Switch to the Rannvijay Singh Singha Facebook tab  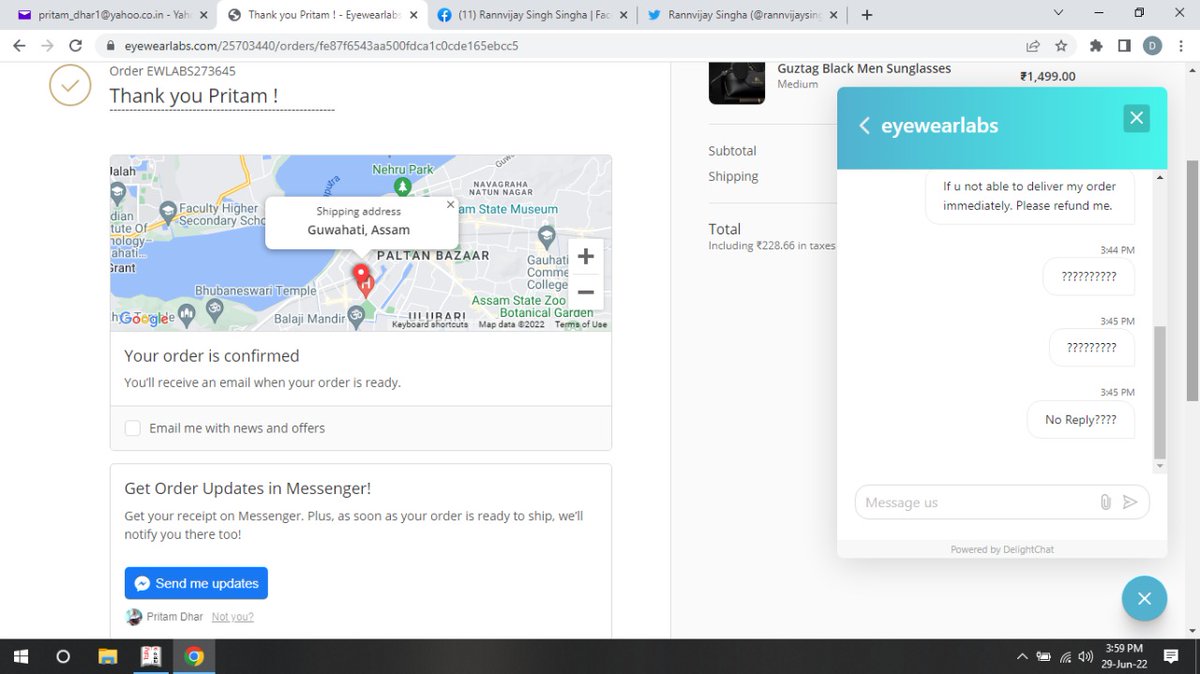pyautogui.click(x=531, y=15)
